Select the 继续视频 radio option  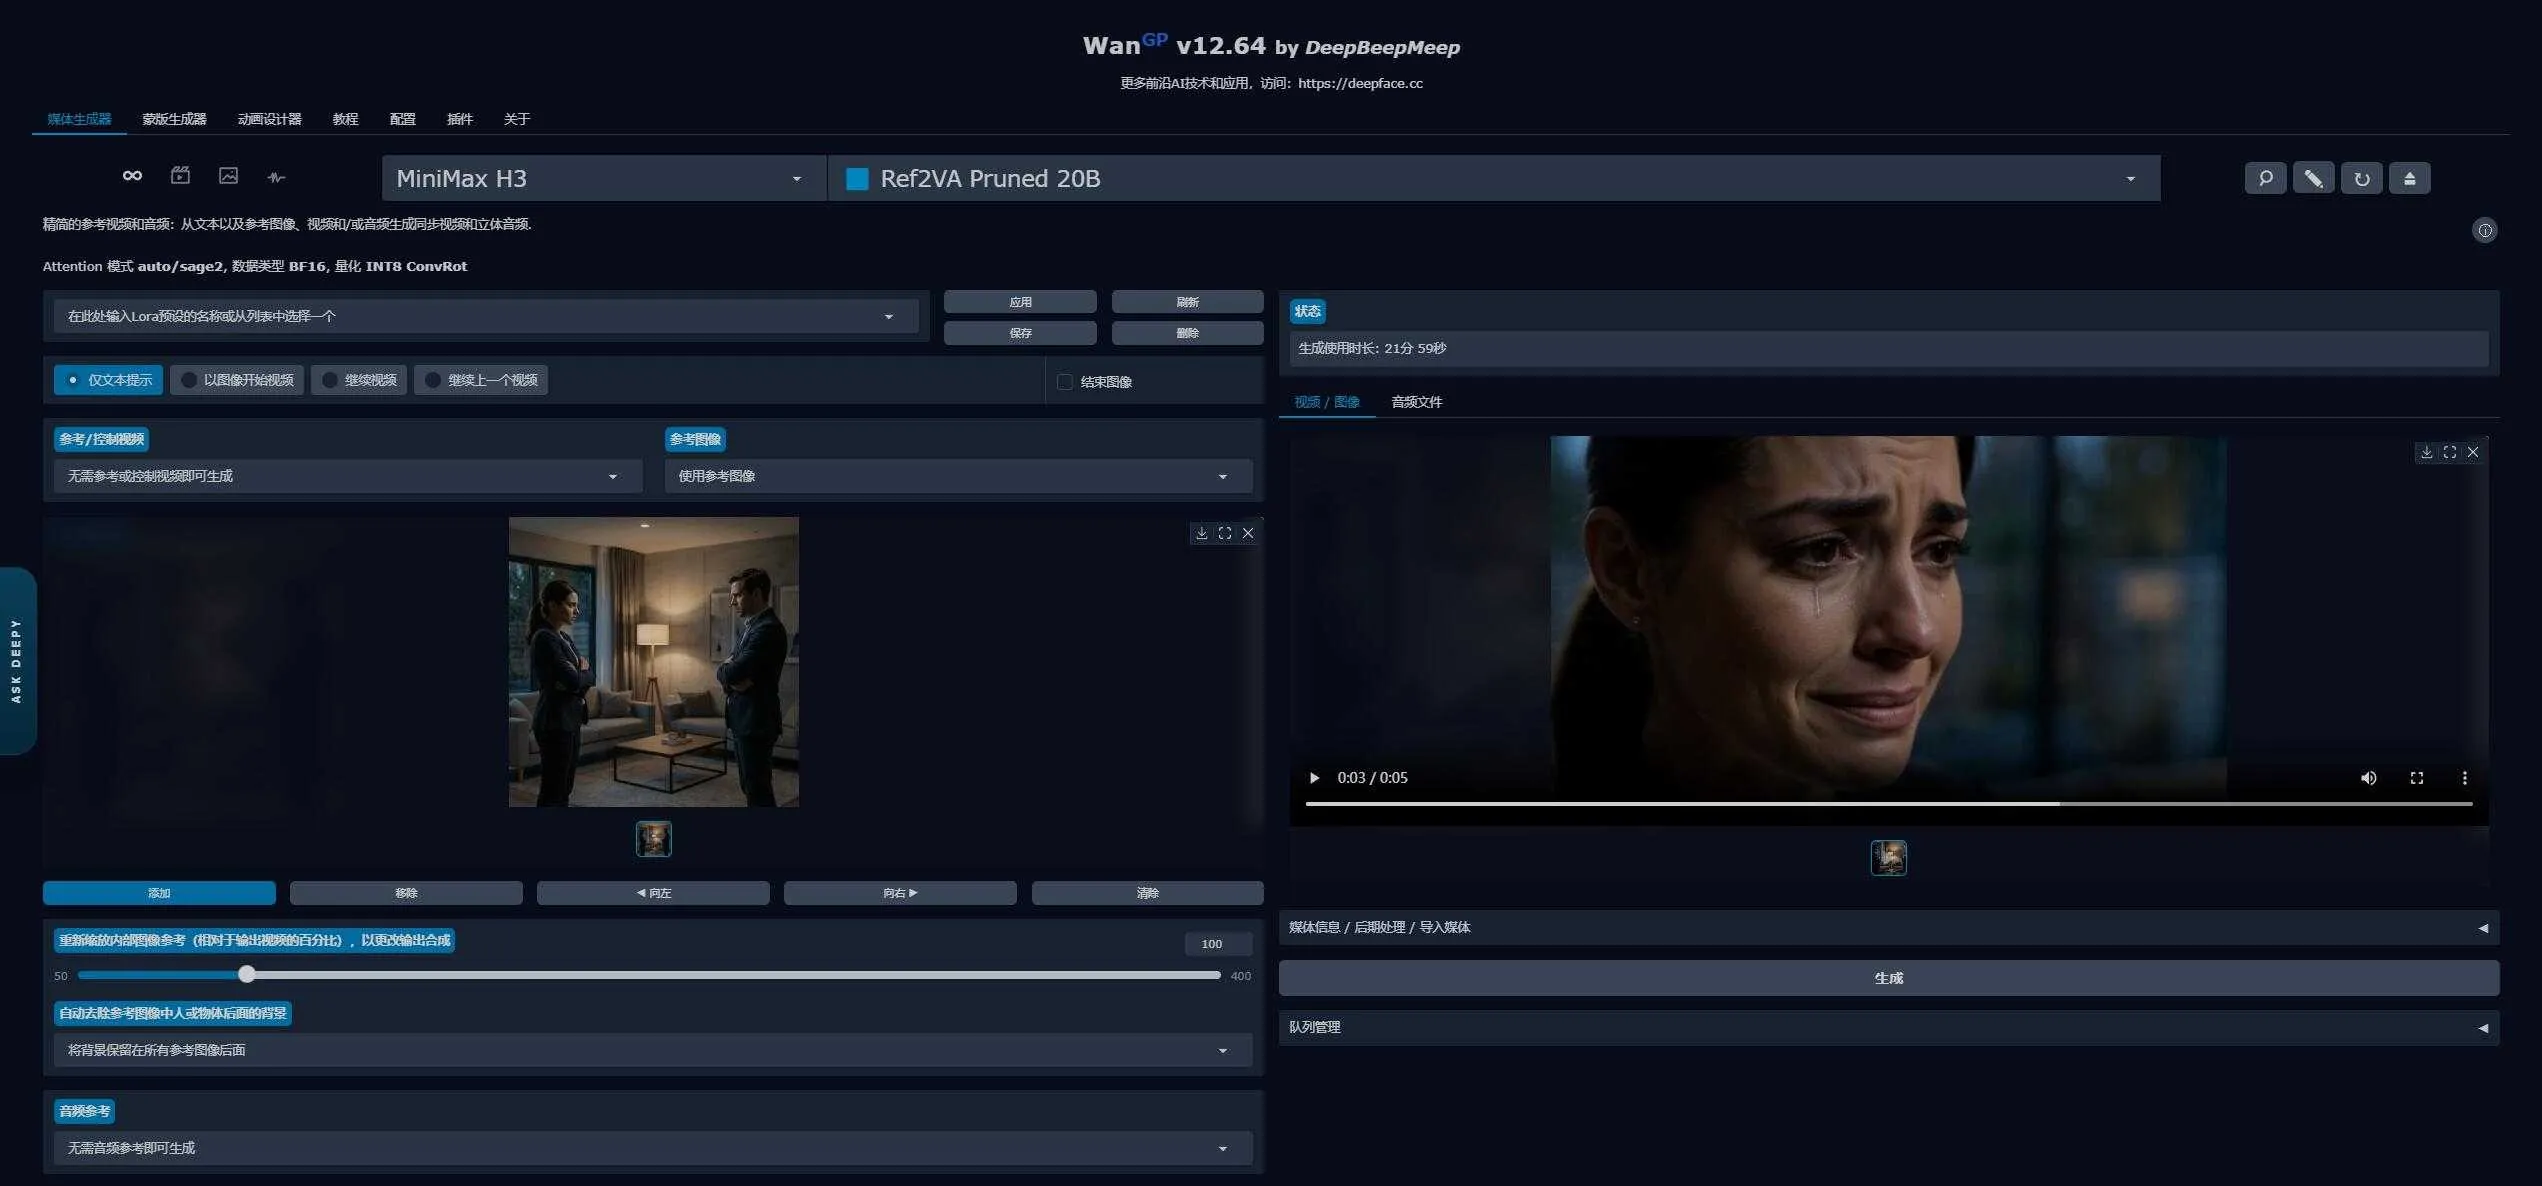pyautogui.click(x=359, y=380)
